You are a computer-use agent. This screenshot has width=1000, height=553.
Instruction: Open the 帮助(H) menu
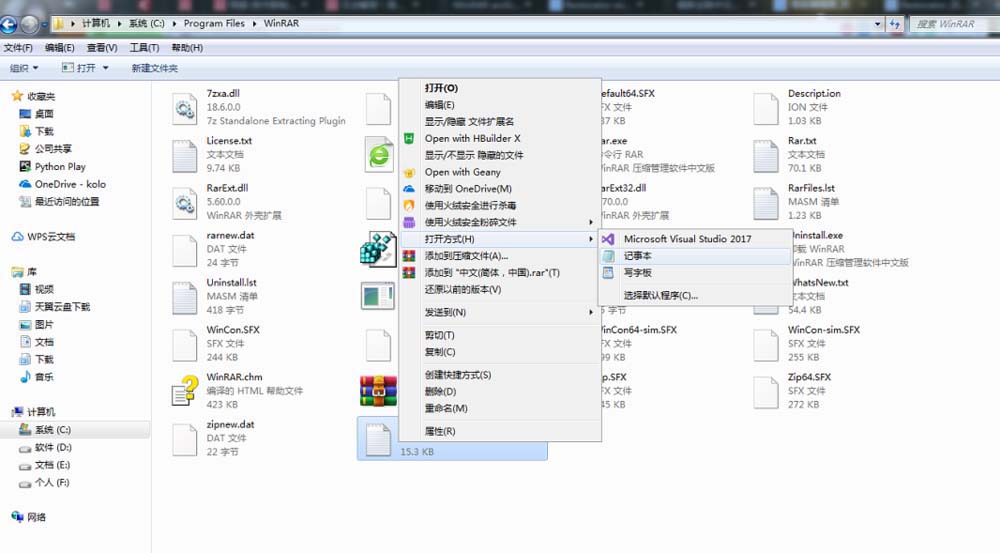tap(187, 48)
